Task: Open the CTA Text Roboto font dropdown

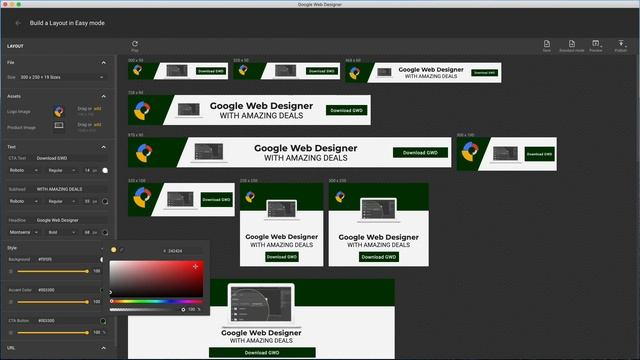Action: click(x=23, y=170)
